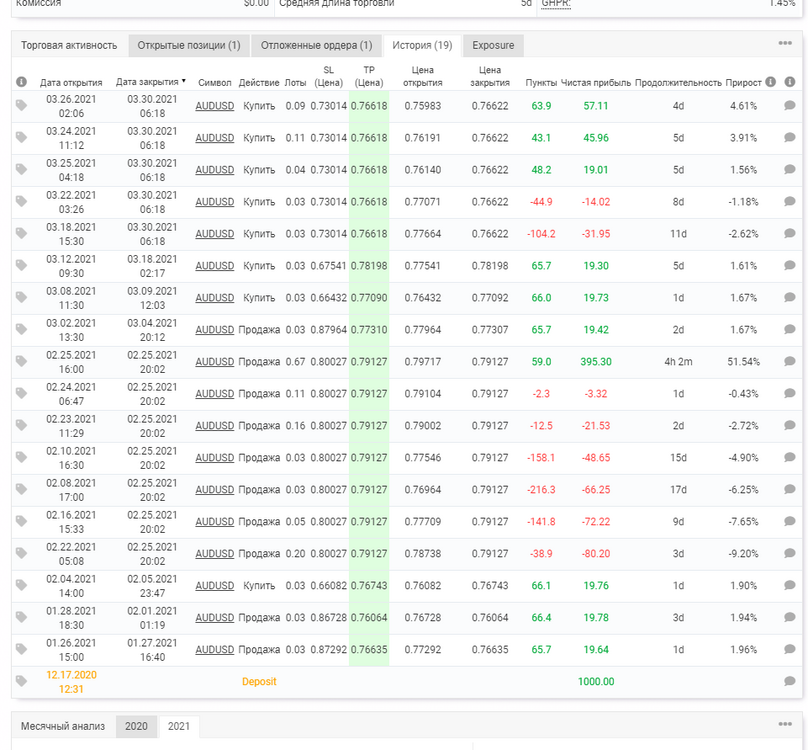Select the Exposure tab

(493, 45)
